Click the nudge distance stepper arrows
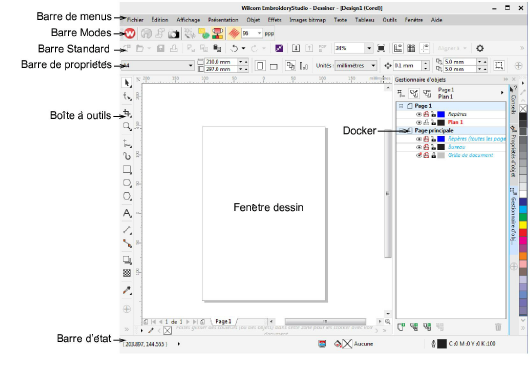530x368 pixels. point(426,65)
